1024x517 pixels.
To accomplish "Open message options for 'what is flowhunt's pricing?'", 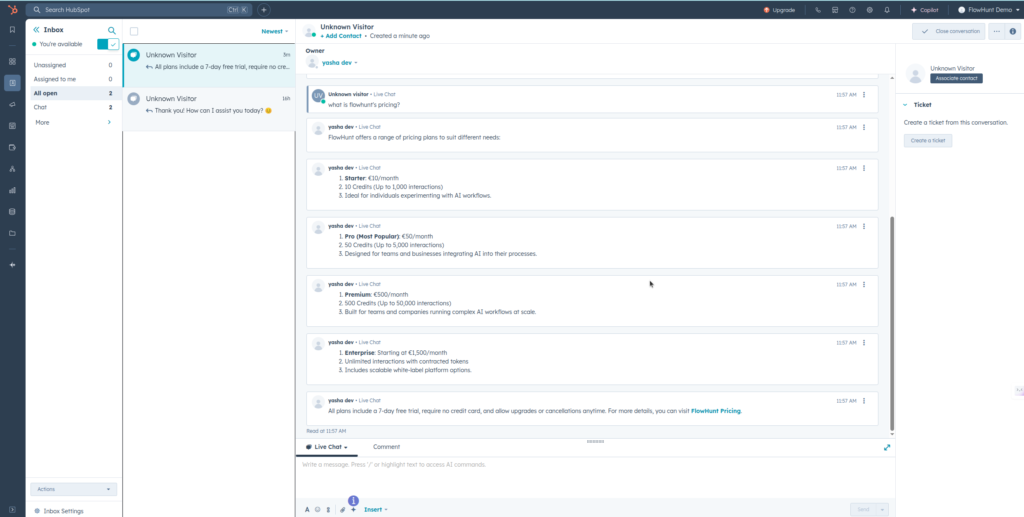I will pyautogui.click(x=864, y=95).
